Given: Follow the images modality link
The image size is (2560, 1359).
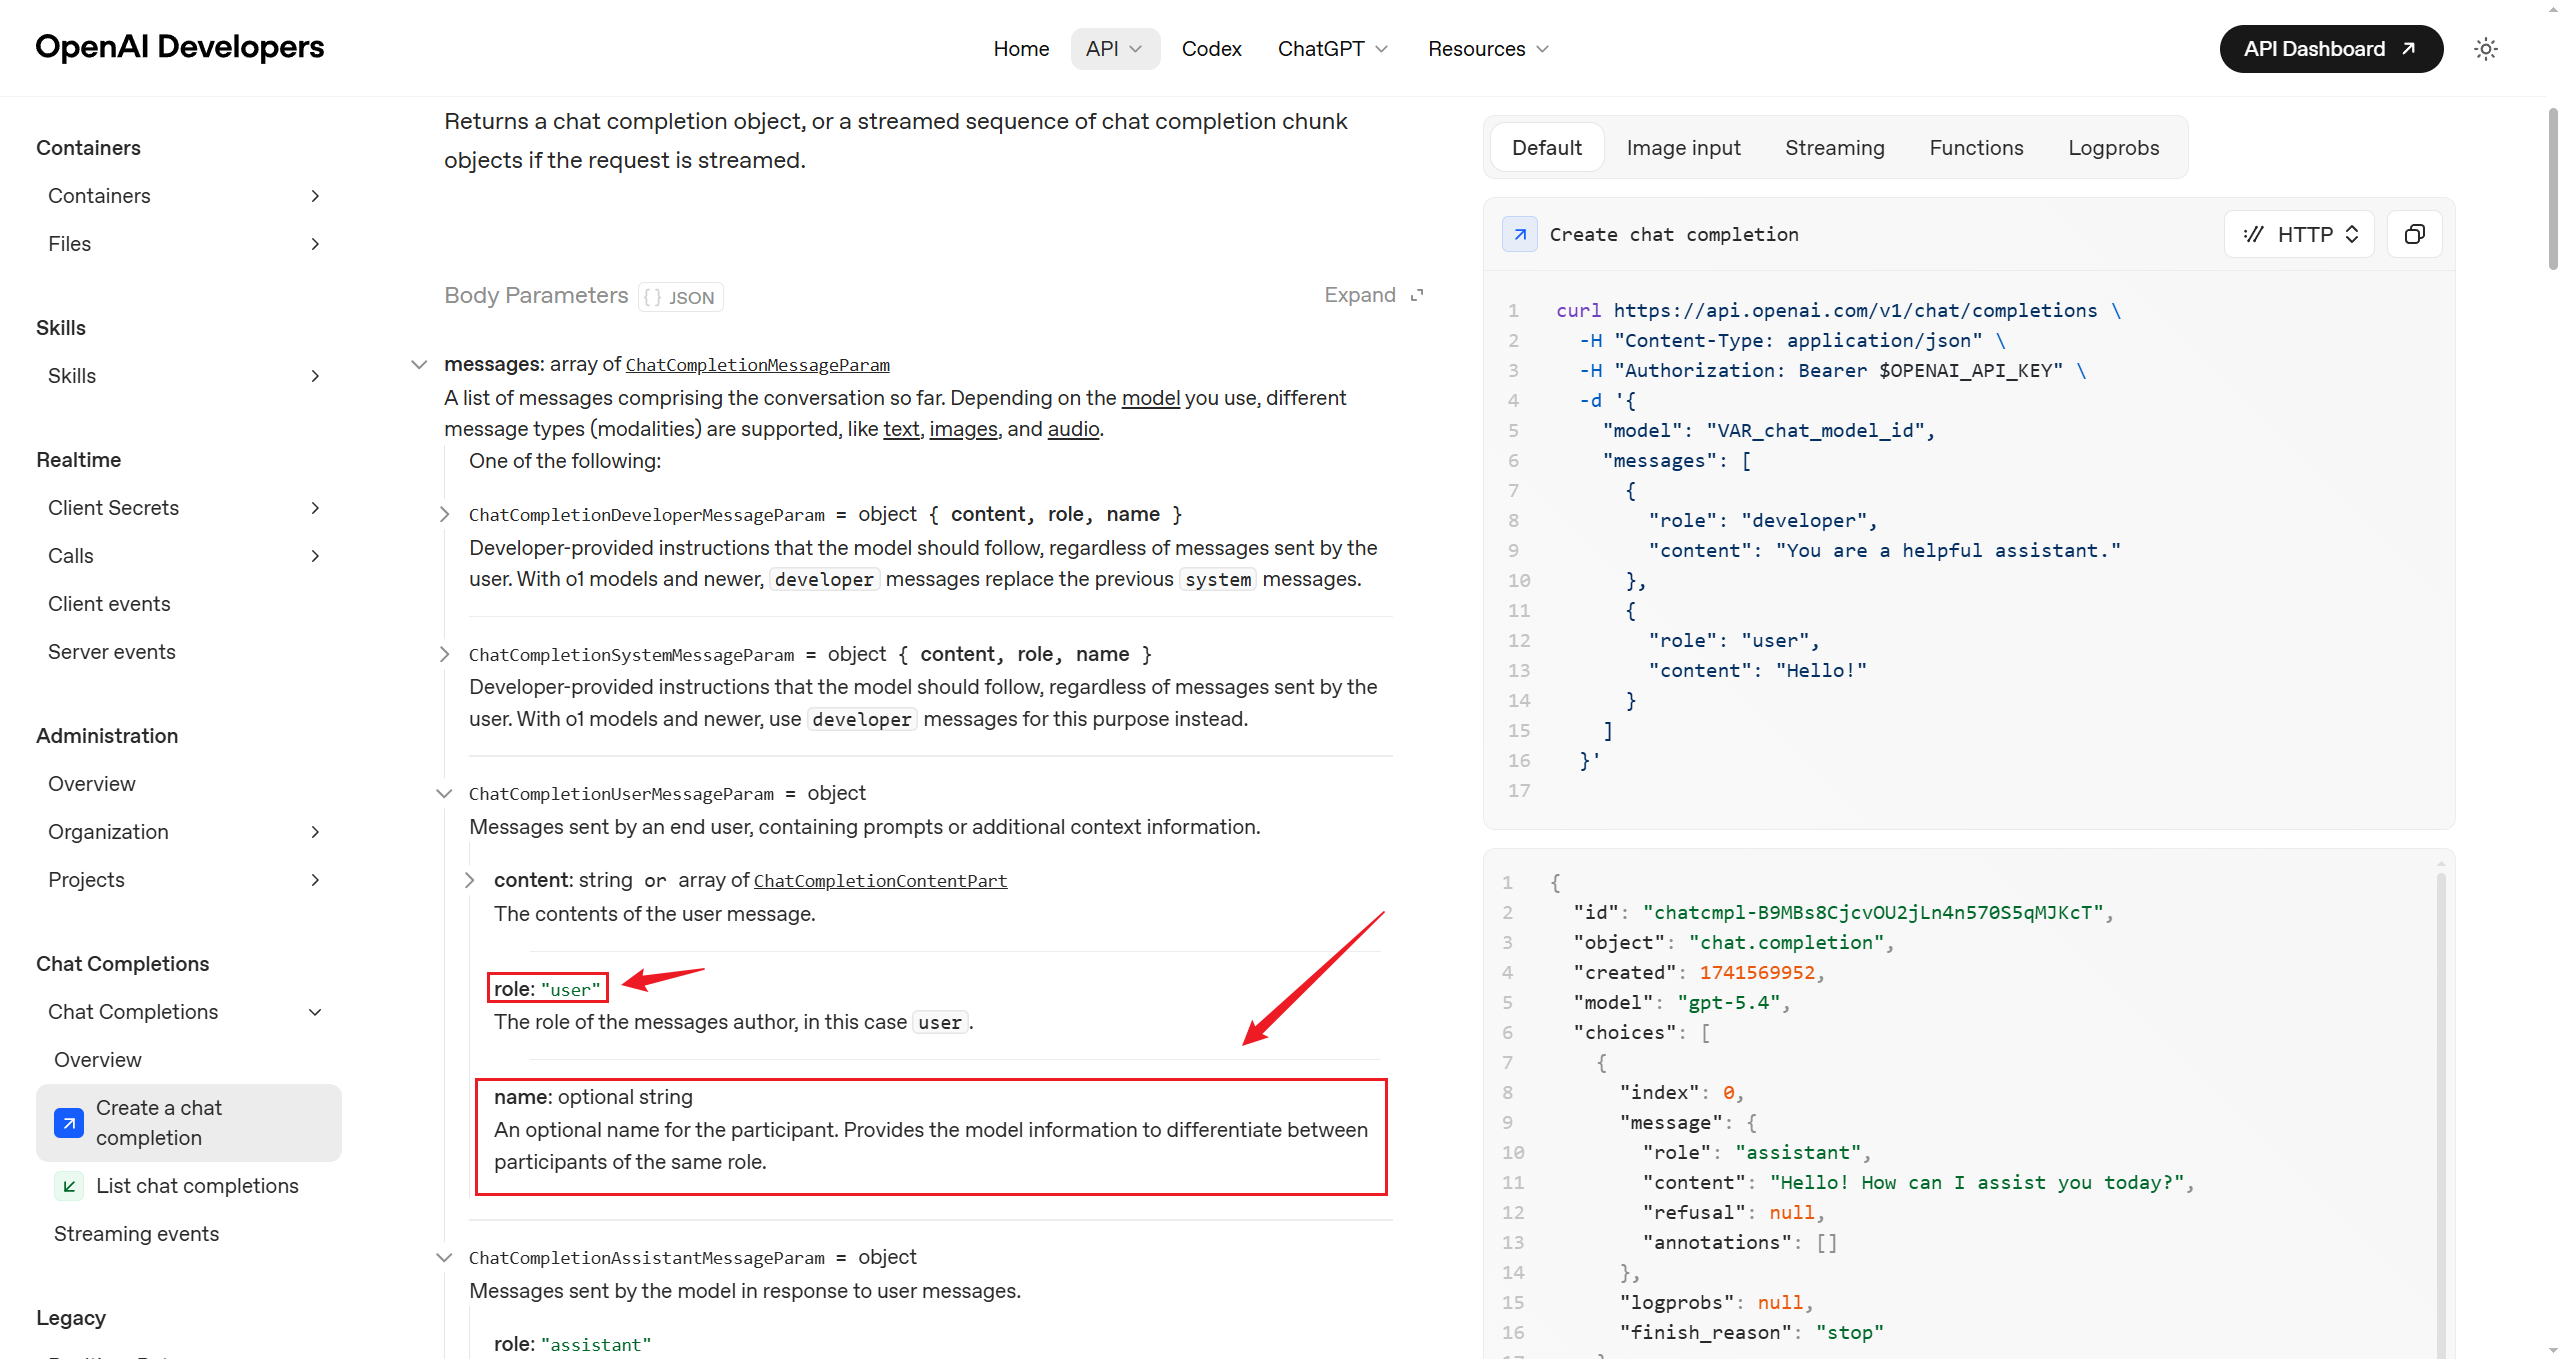Looking at the screenshot, I should [963, 429].
